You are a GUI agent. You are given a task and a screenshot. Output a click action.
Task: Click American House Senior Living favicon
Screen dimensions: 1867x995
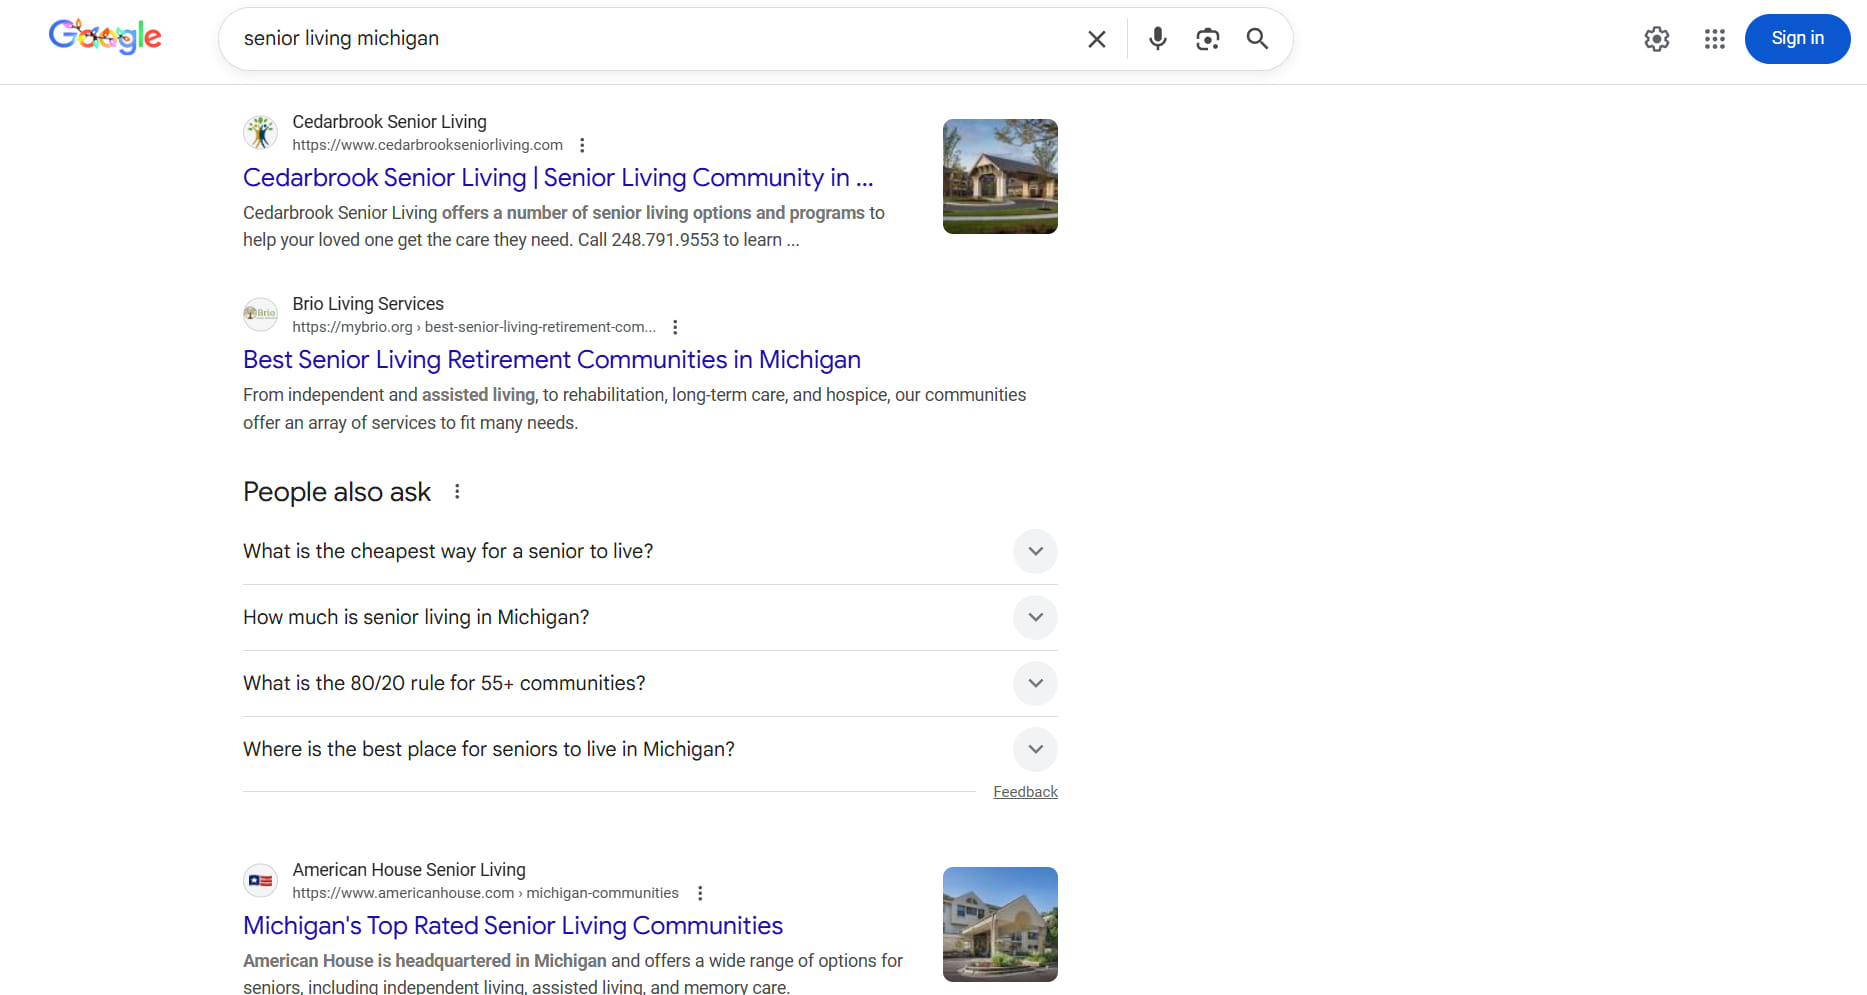(261, 880)
